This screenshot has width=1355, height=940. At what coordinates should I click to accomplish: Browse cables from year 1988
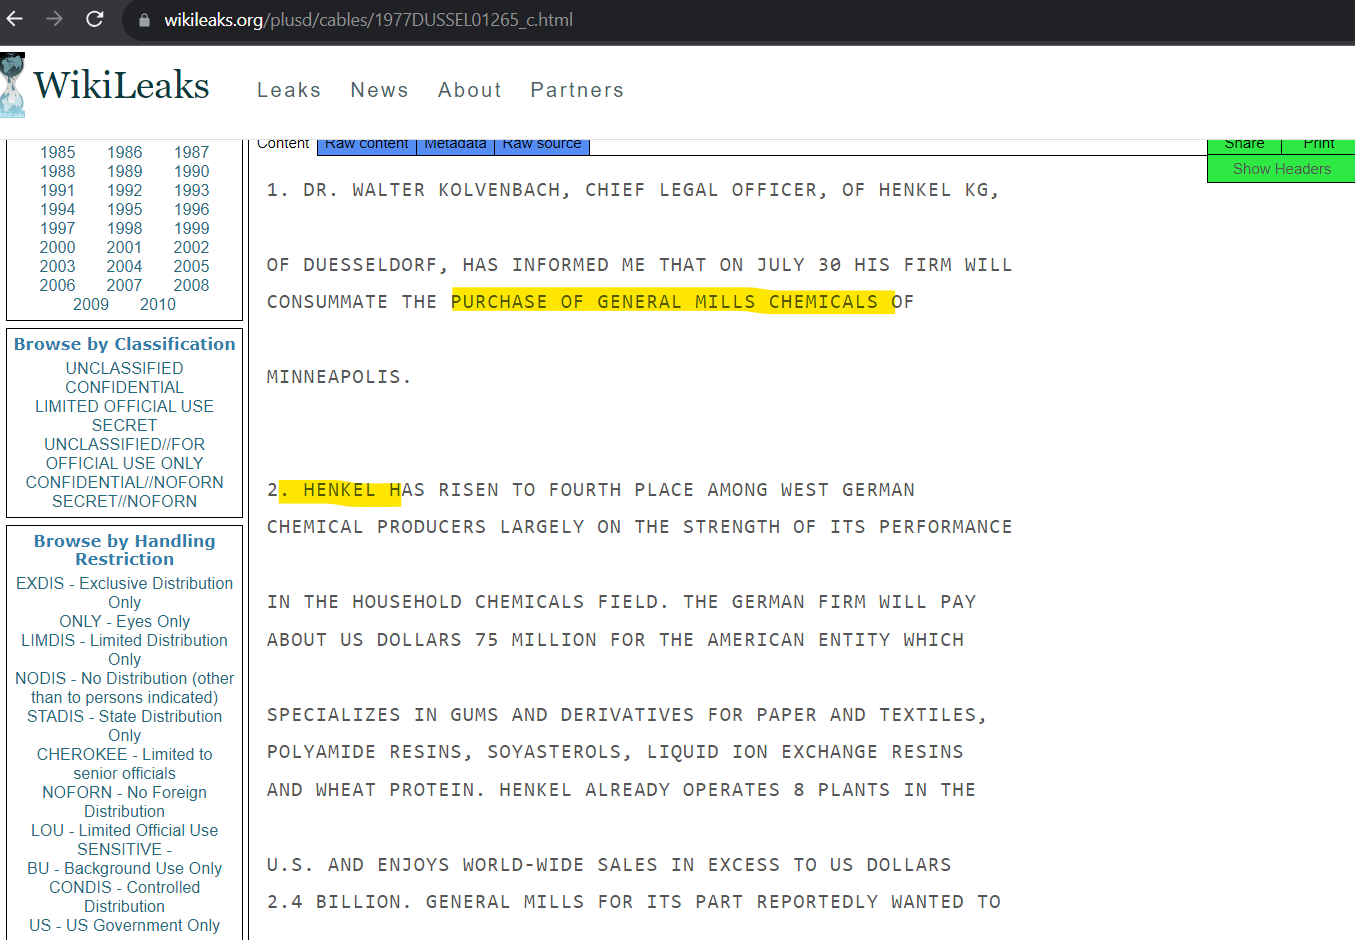click(x=58, y=171)
